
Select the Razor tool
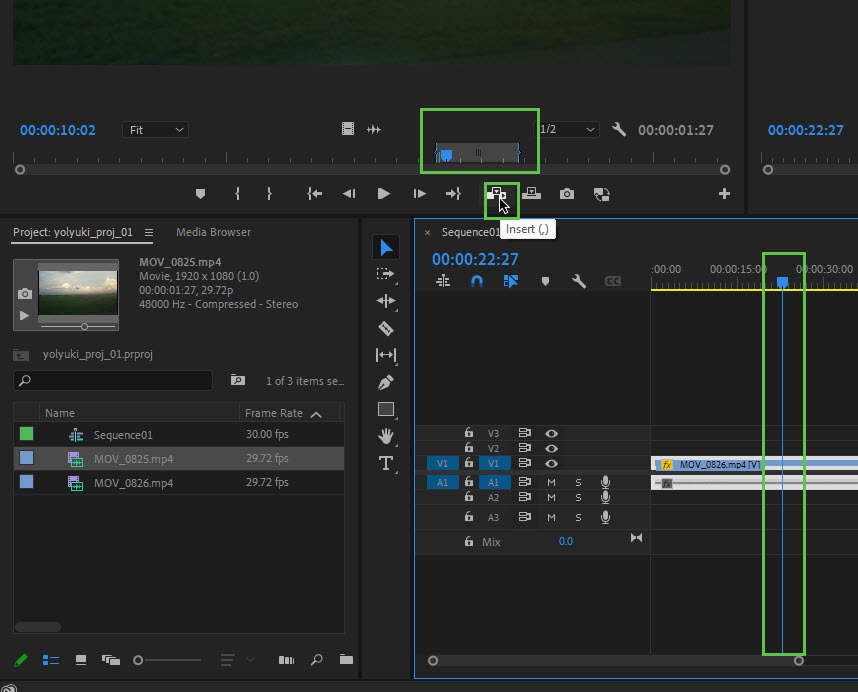pos(386,328)
